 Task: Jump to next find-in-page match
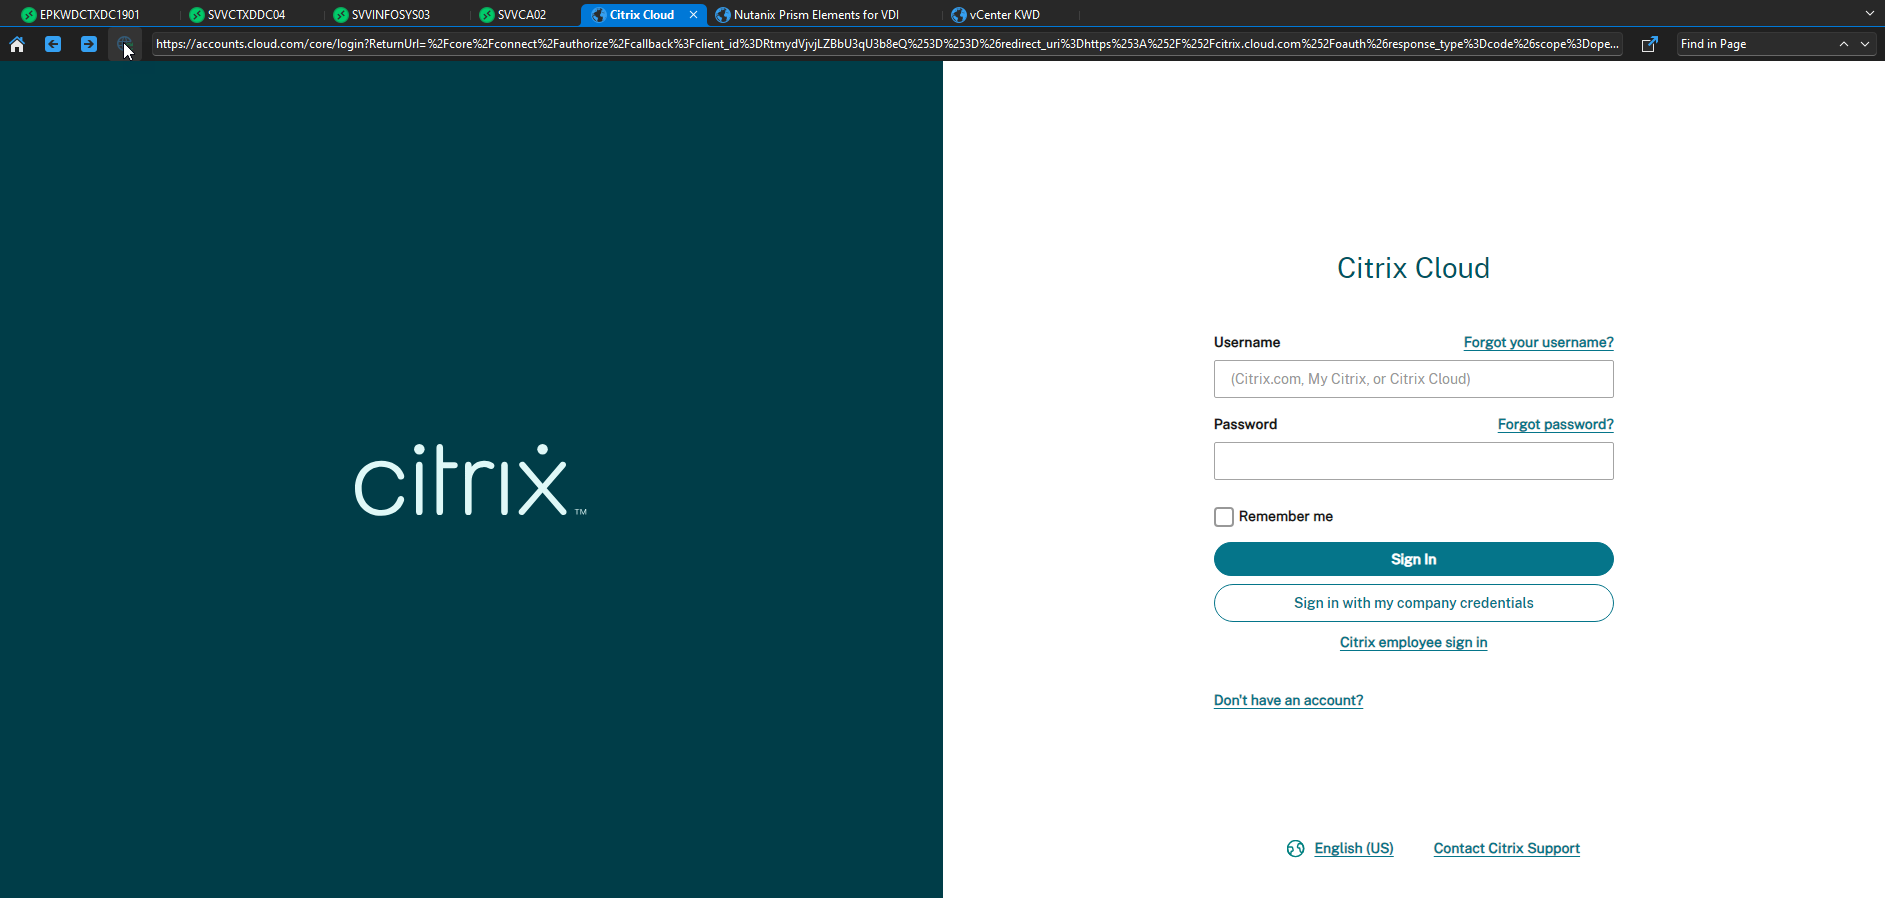click(x=1865, y=44)
